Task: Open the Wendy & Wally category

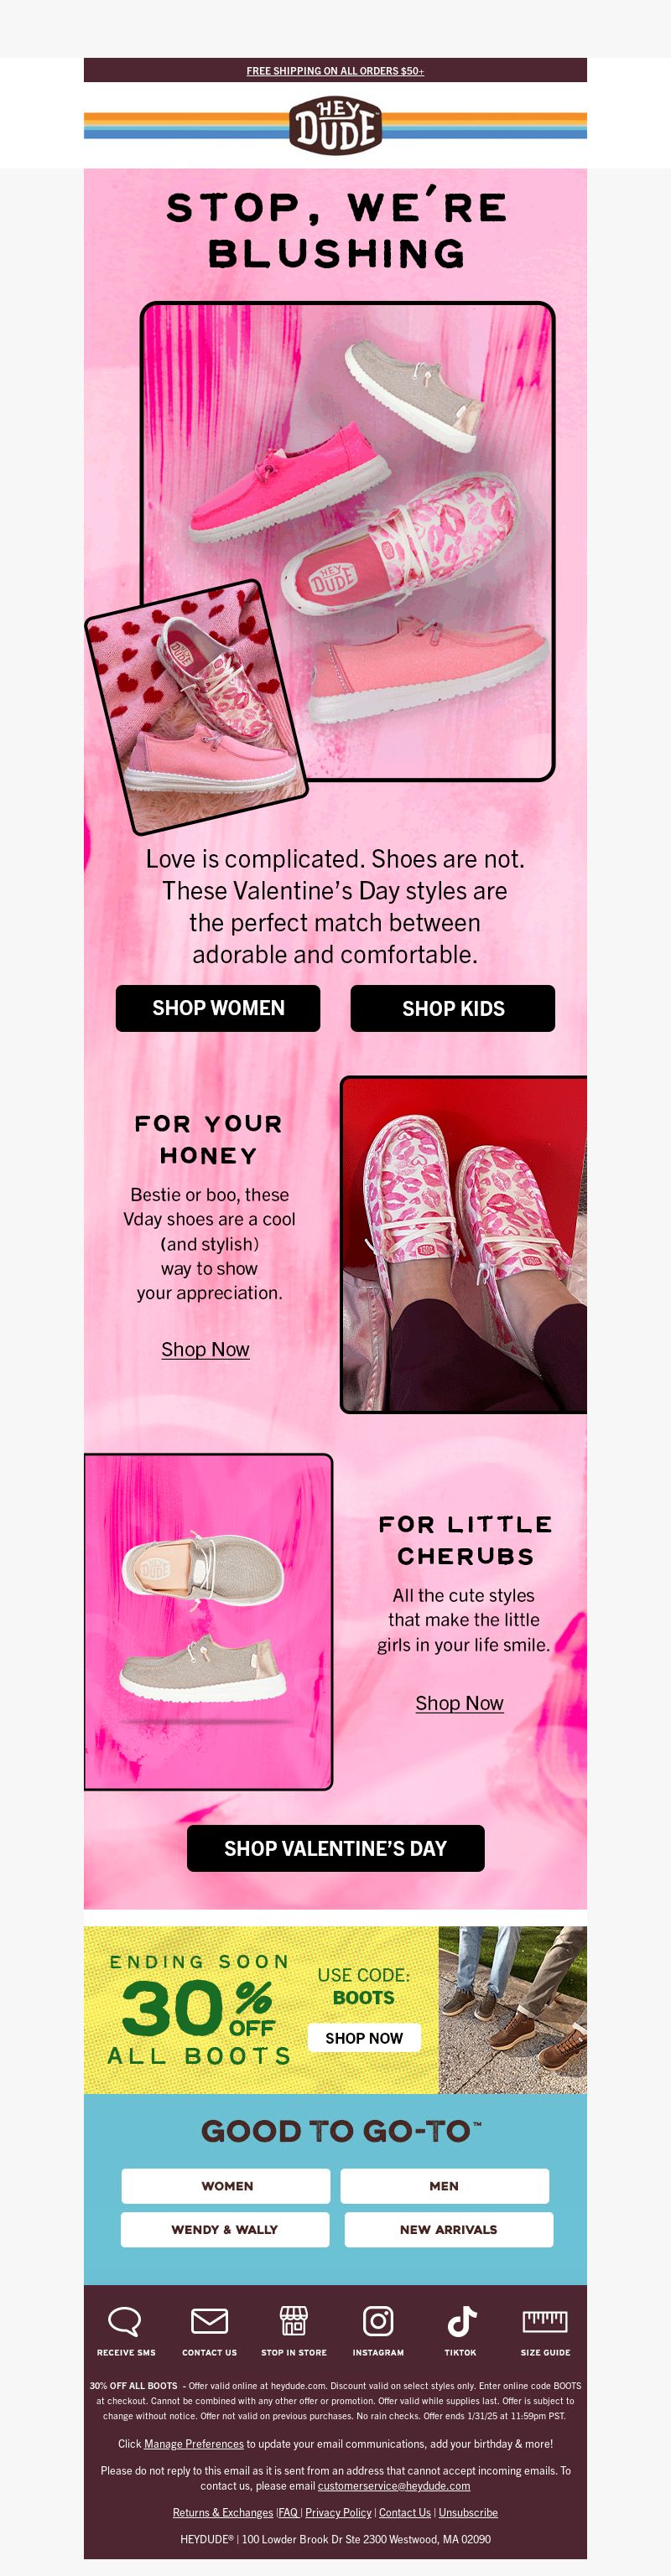Action: pyautogui.click(x=225, y=2230)
